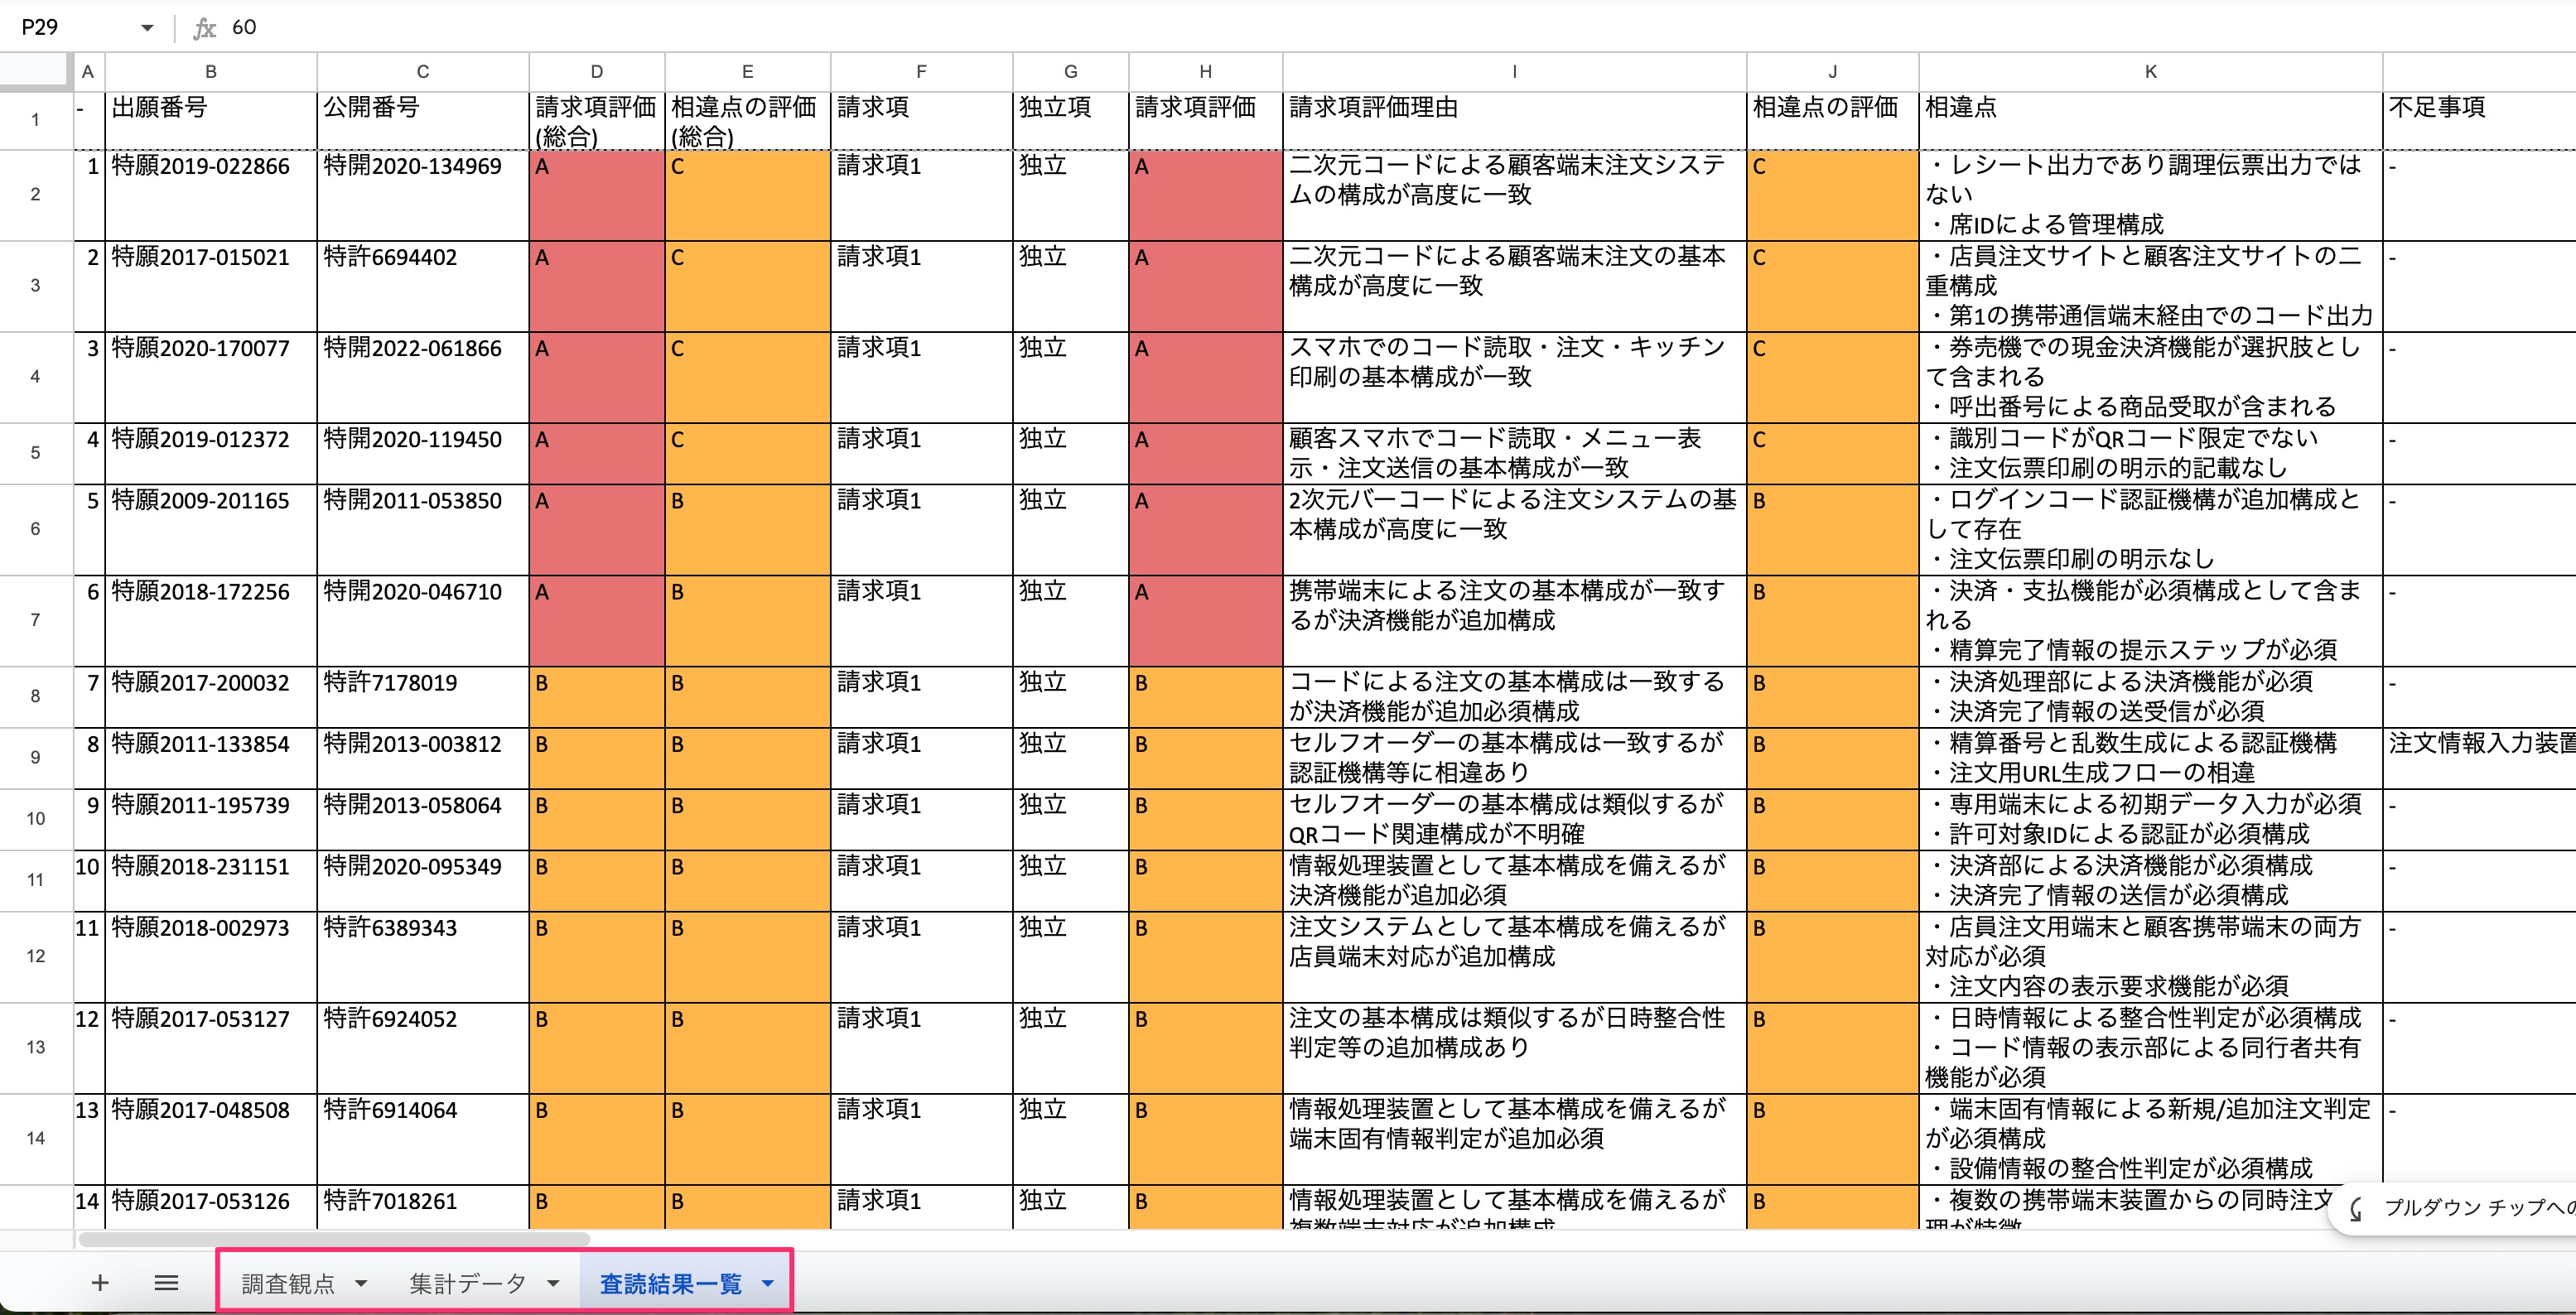Viewport: 2576px width, 1315px height.
Task: Click the horizontal scrollbar at the bottom
Action: 333,1240
